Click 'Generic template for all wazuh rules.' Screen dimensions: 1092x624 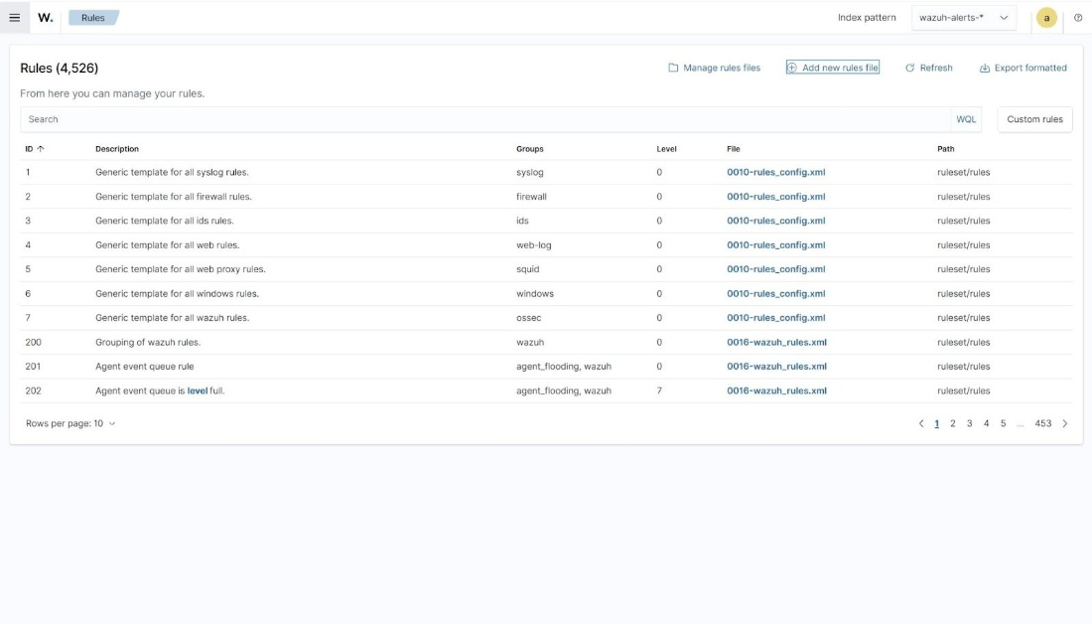click(172, 318)
